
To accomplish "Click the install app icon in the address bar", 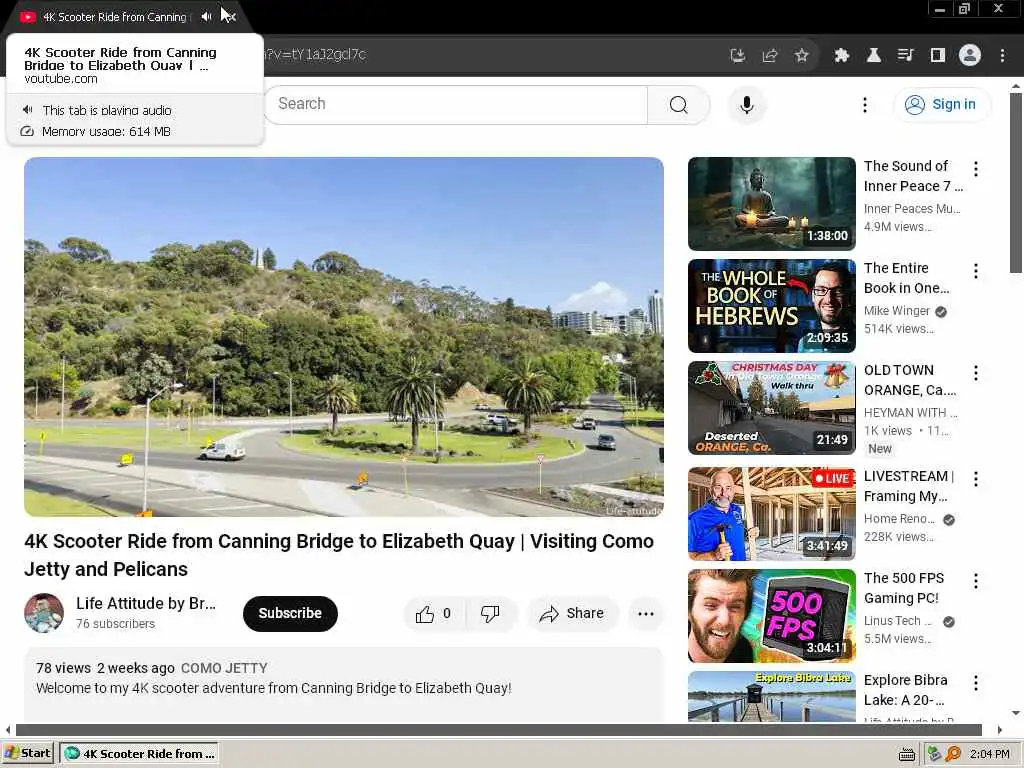I will pyautogui.click(x=738, y=56).
